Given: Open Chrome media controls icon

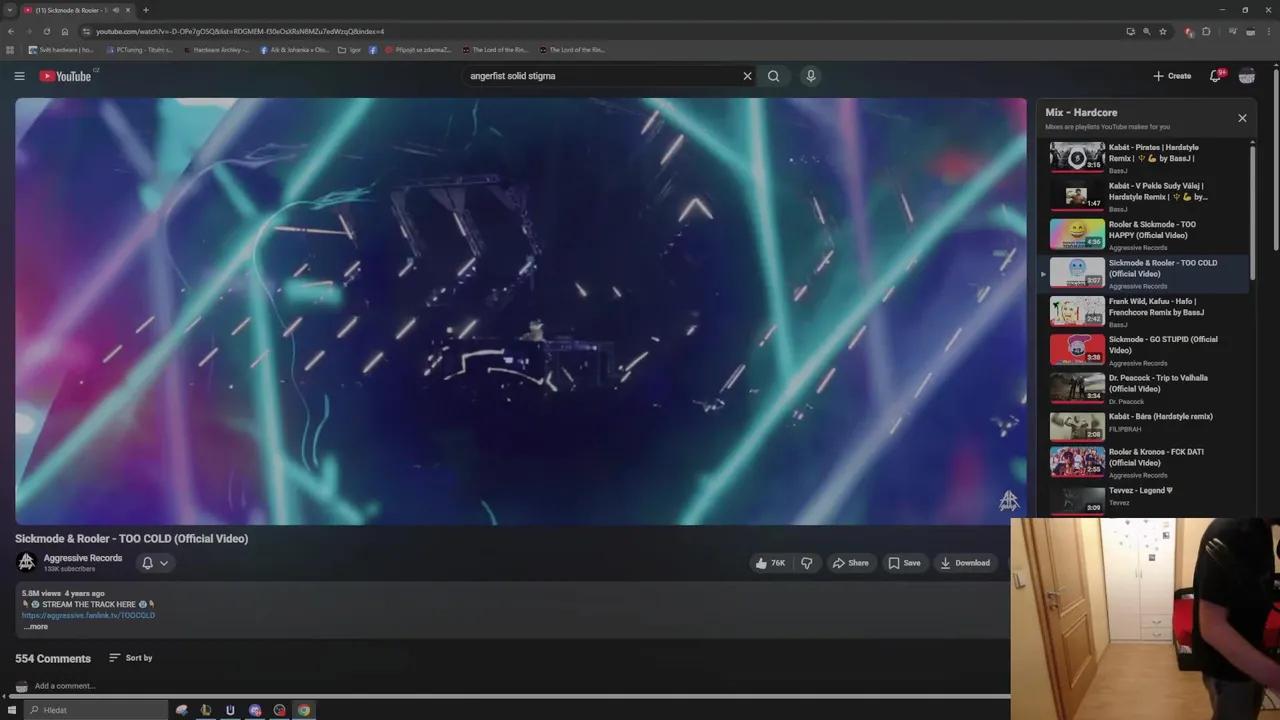Looking at the screenshot, I should 1232,31.
